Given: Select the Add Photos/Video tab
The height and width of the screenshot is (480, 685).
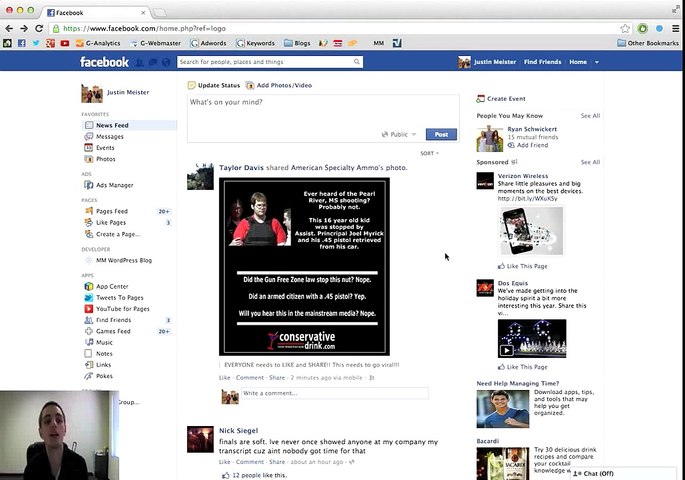Looking at the screenshot, I should (x=284, y=86).
